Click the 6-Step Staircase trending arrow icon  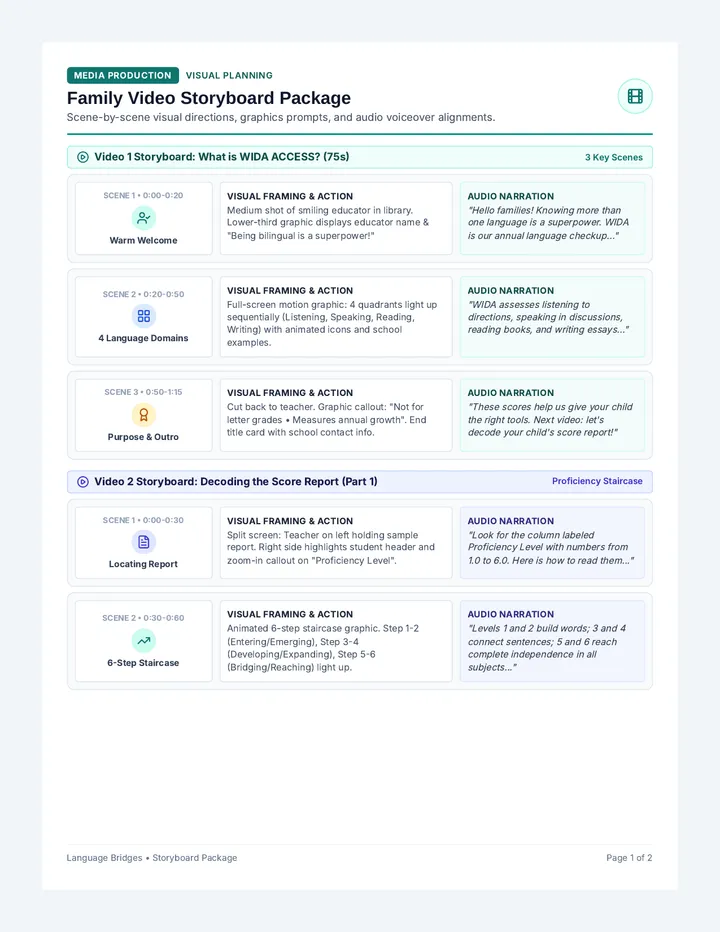143,641
